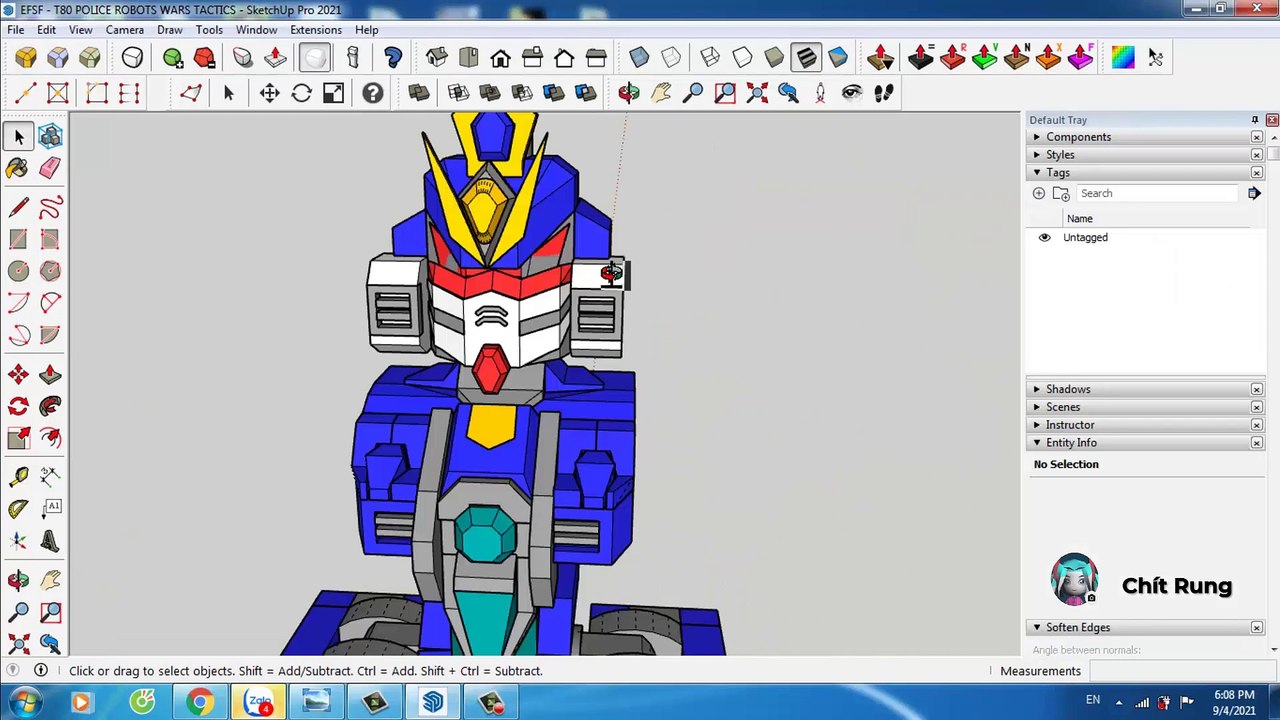
Task: Pick the Tape Measure tool
Action: click(x=18, y=477)
